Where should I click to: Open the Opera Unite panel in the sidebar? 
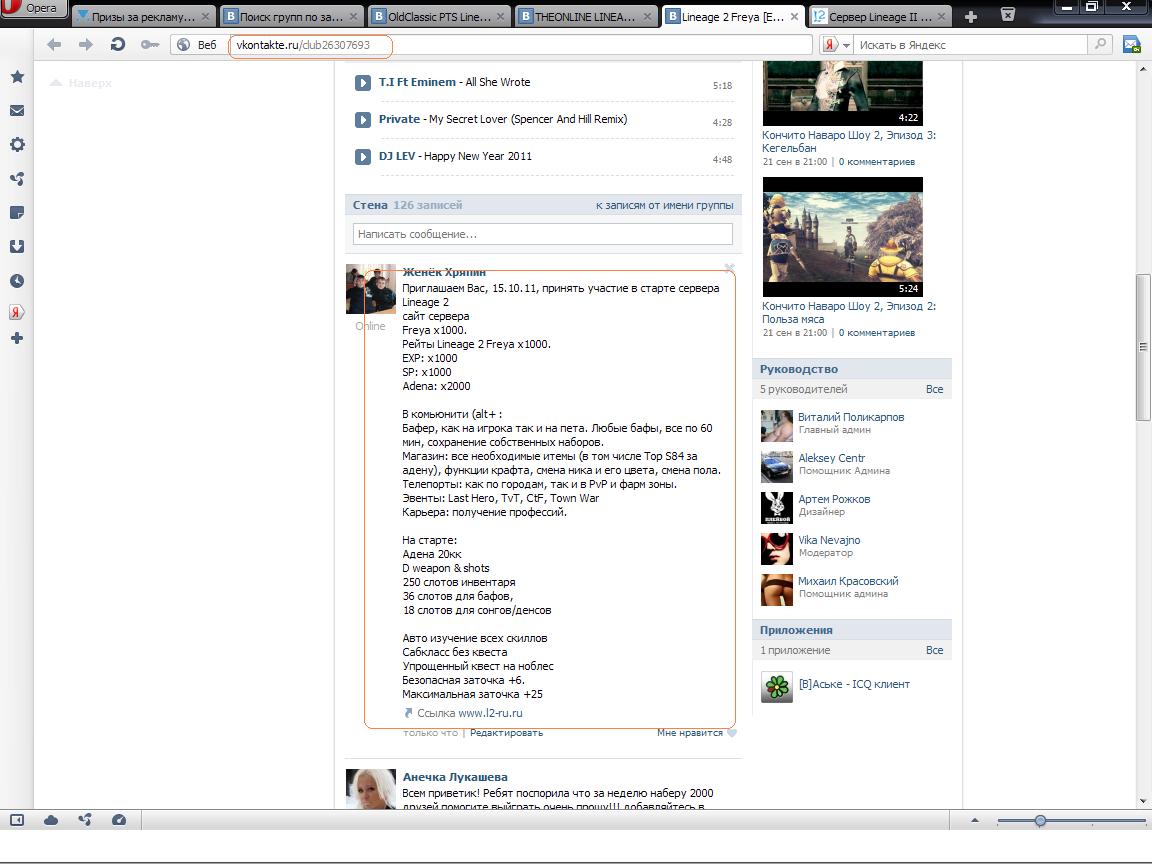(x=17, y=179)
